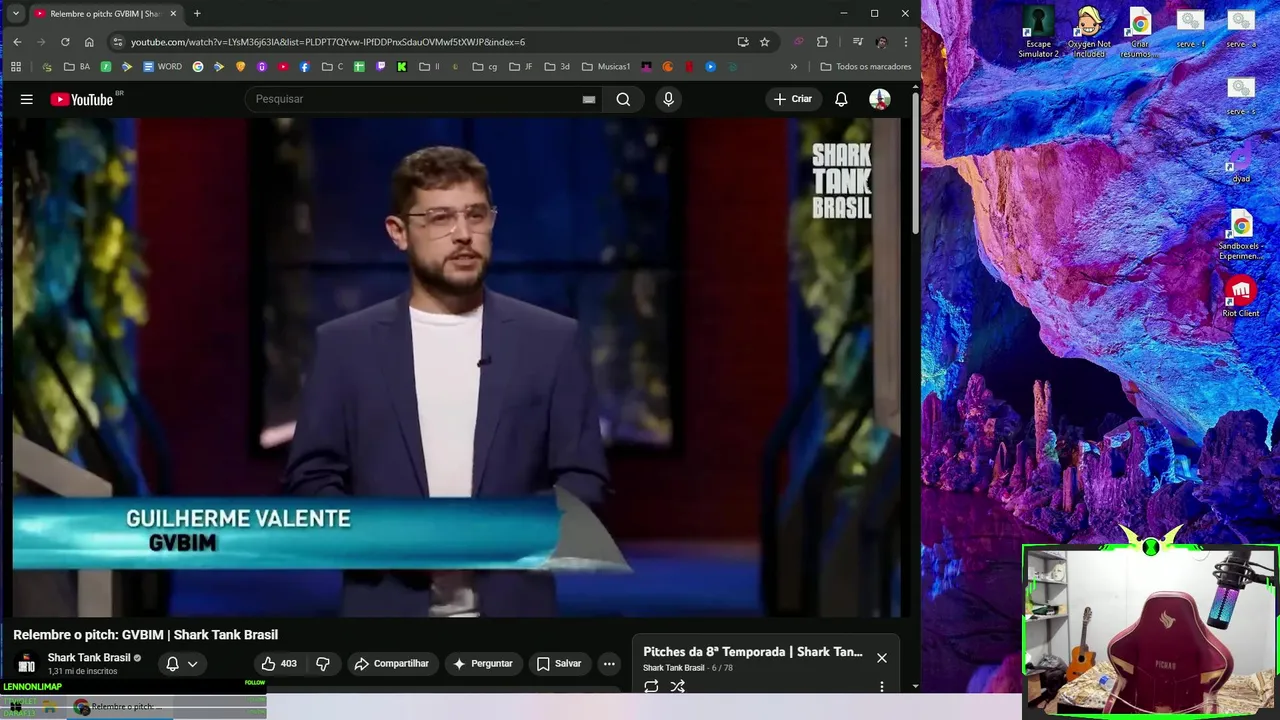
Task: Show hidden bookmarks with the chevron
Action: pos(794,67)
